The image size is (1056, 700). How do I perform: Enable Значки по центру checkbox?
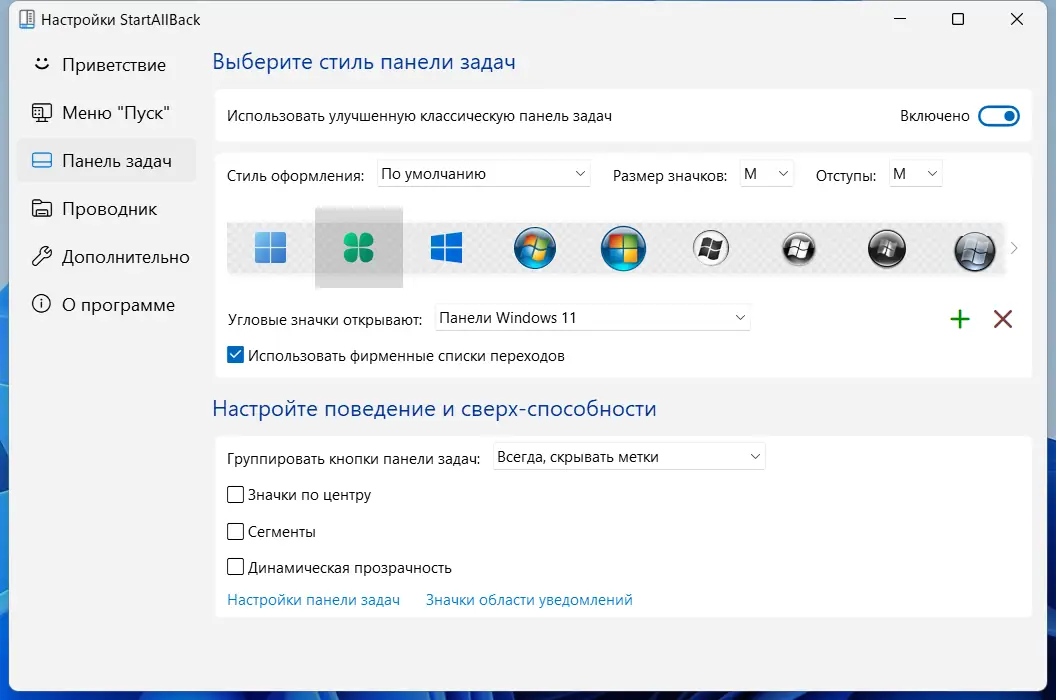pyautogui.click(x=235, y=495)
